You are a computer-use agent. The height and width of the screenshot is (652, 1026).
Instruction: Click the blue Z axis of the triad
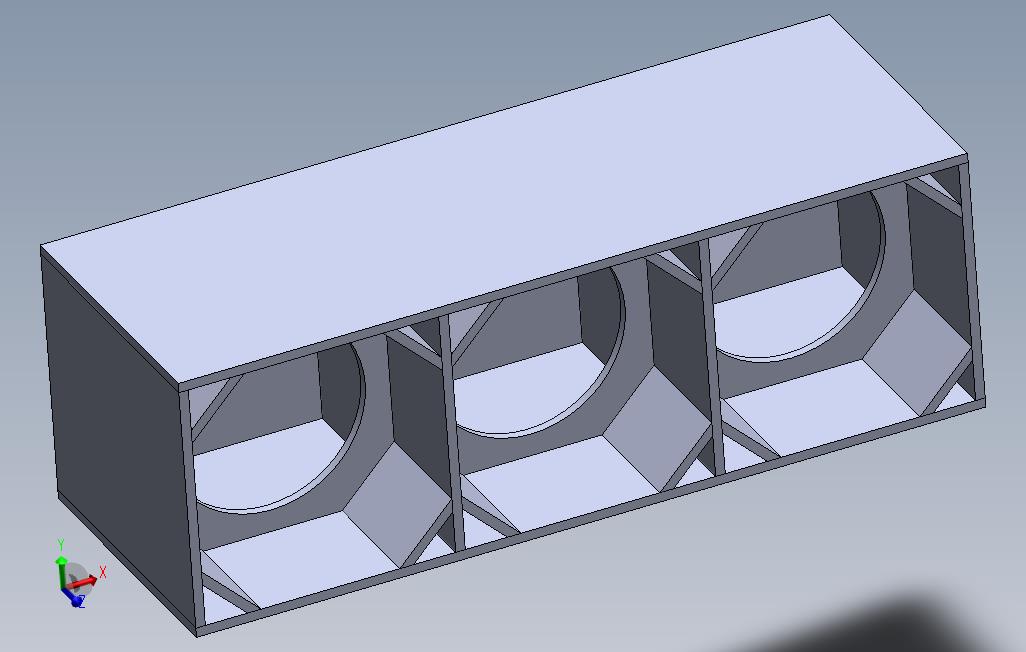click(x=72, y=597)
